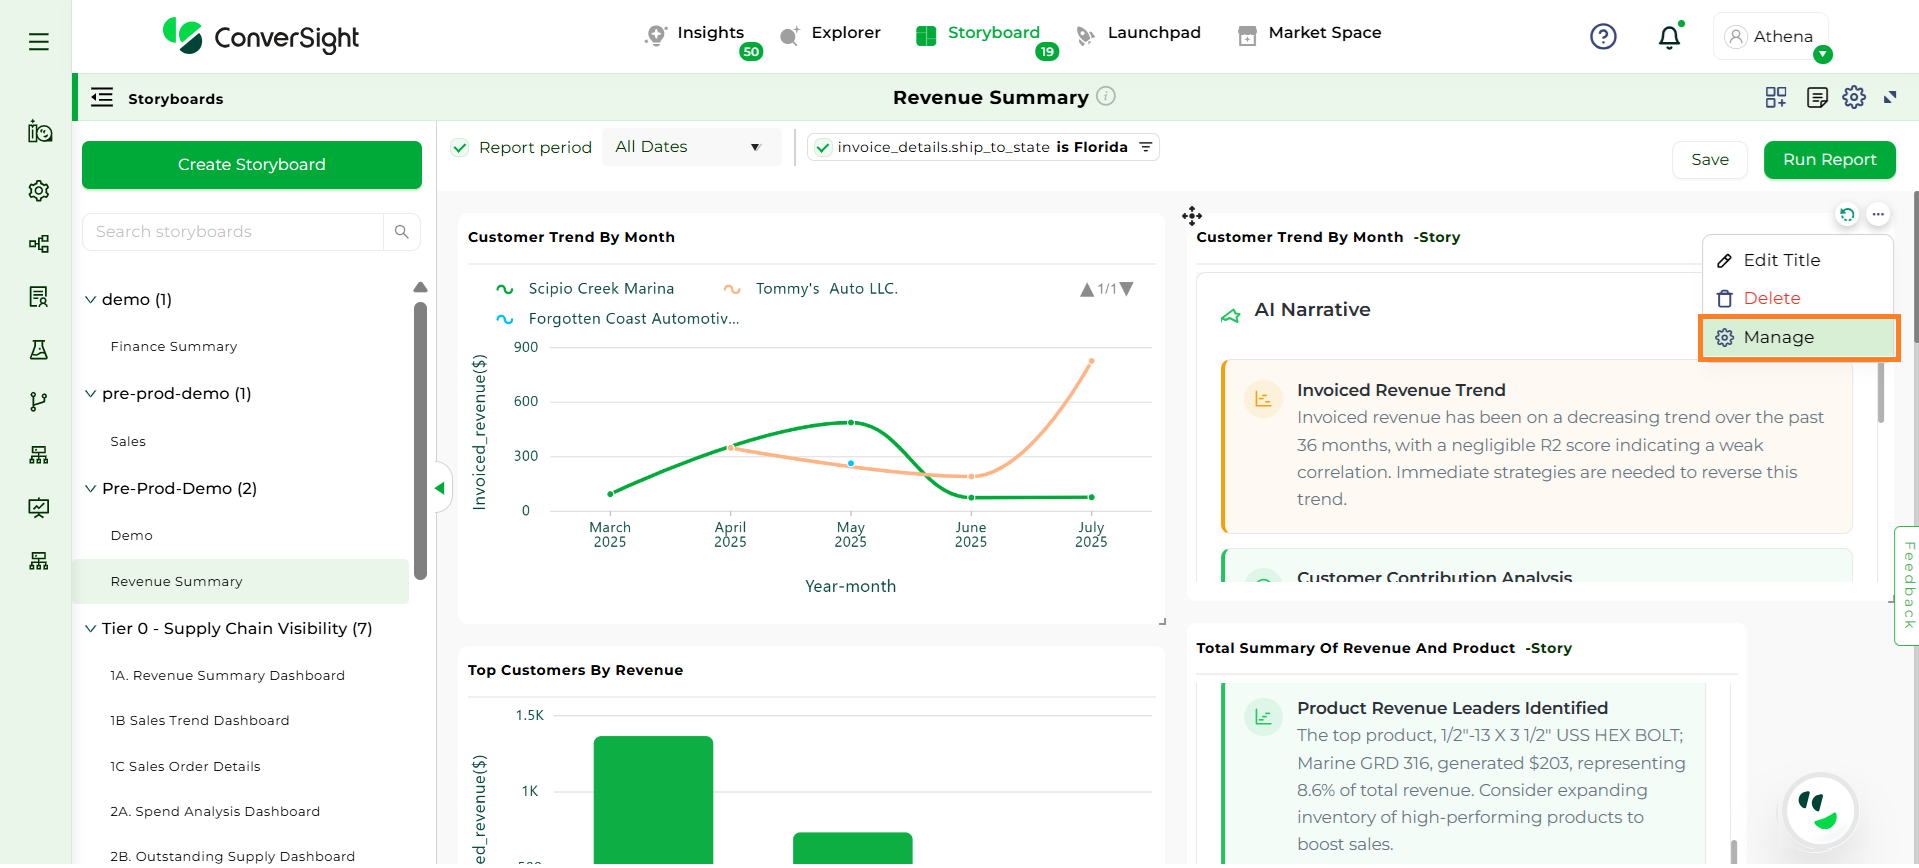Toggle the Storyboards list panel icon
This screenshot has width=1919, height=868.
coord(102,98)
